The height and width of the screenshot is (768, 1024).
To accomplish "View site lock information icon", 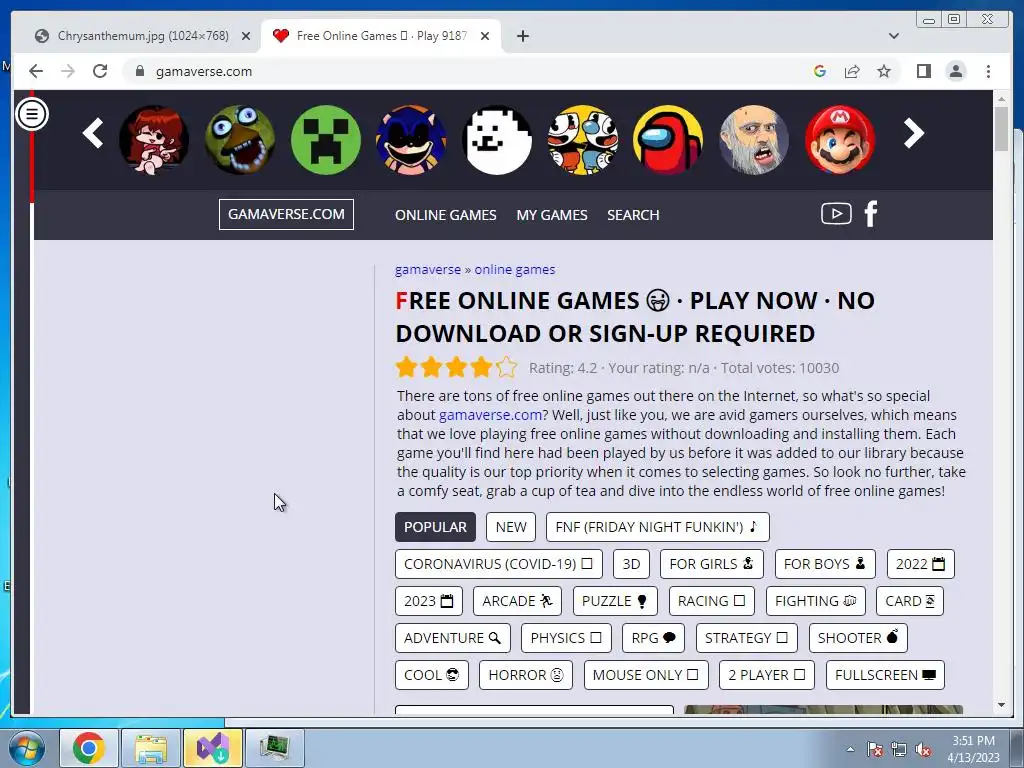I will pos(140,71).
